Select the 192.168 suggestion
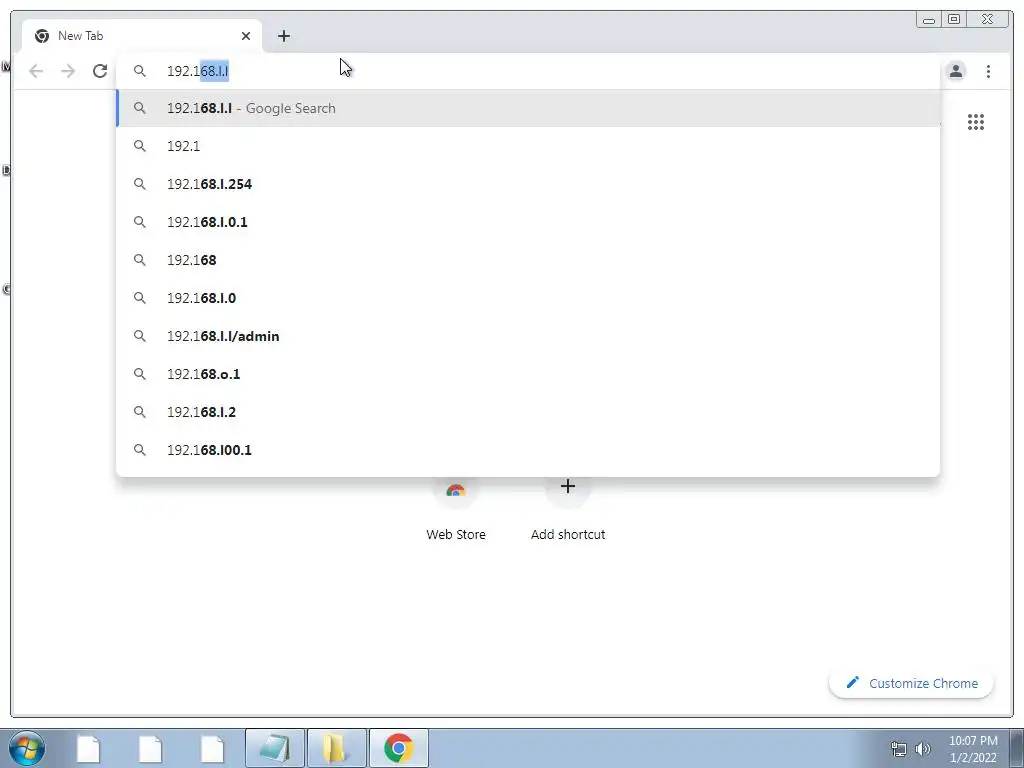Image resolution: width=1024 pixels, height=768 pixels. [528, 260]
